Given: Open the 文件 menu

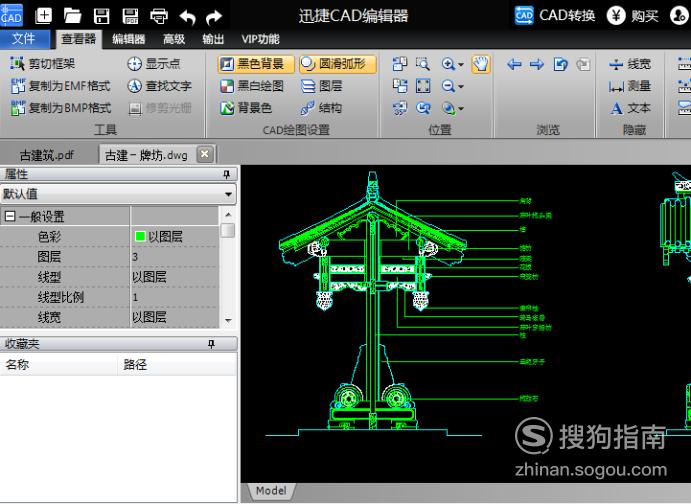Looking at the screenshot, I should coord(24,39).
